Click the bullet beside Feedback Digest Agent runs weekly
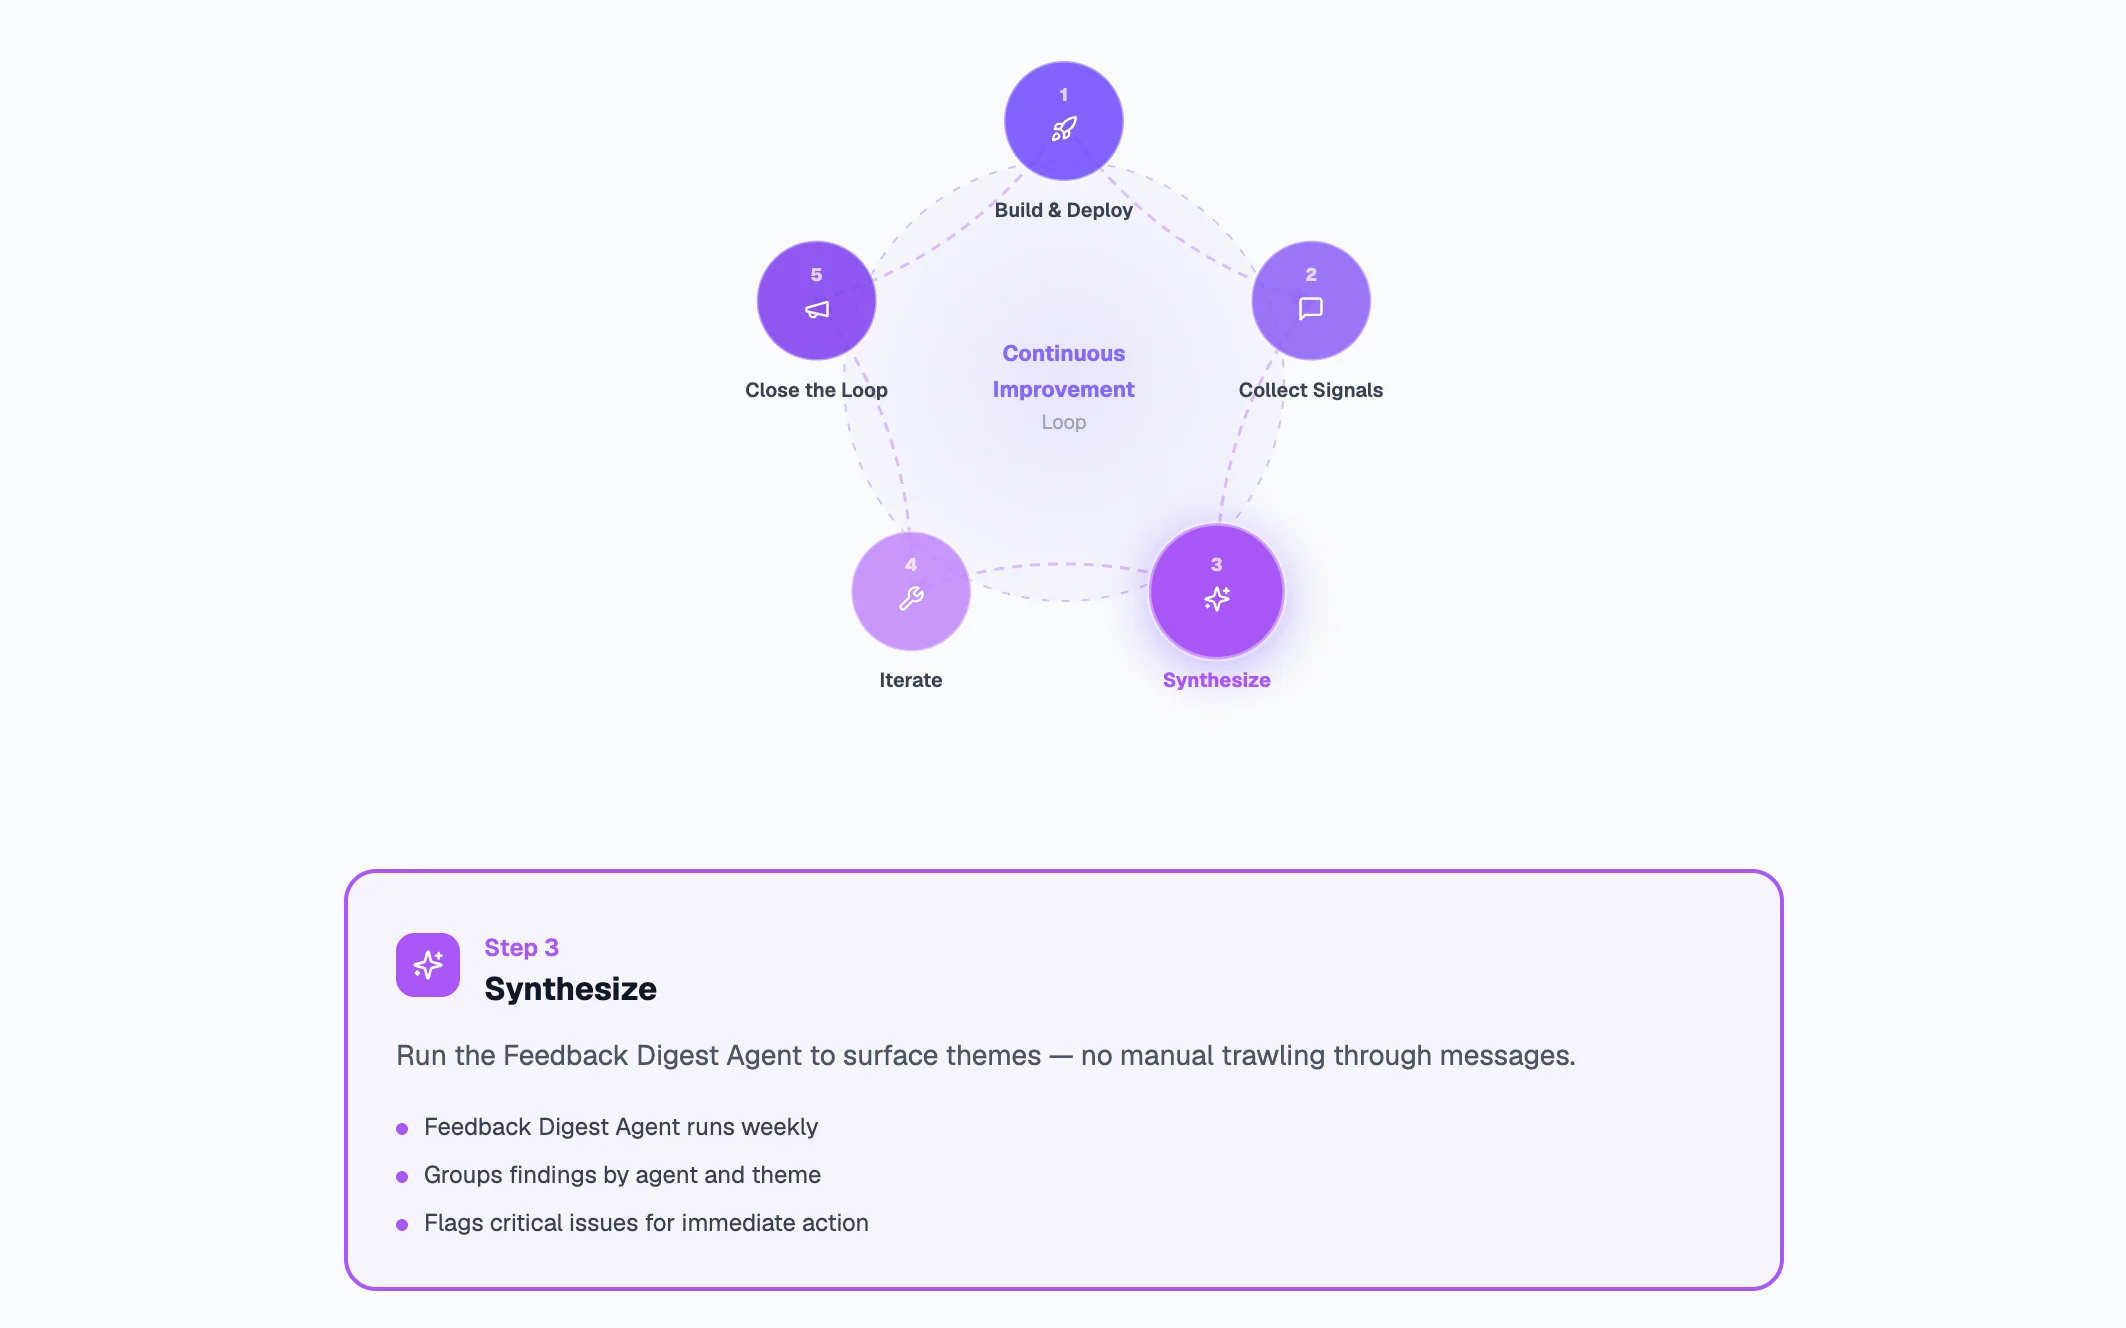Viewport: 2126px width, 1328px height. (403, 1127)
